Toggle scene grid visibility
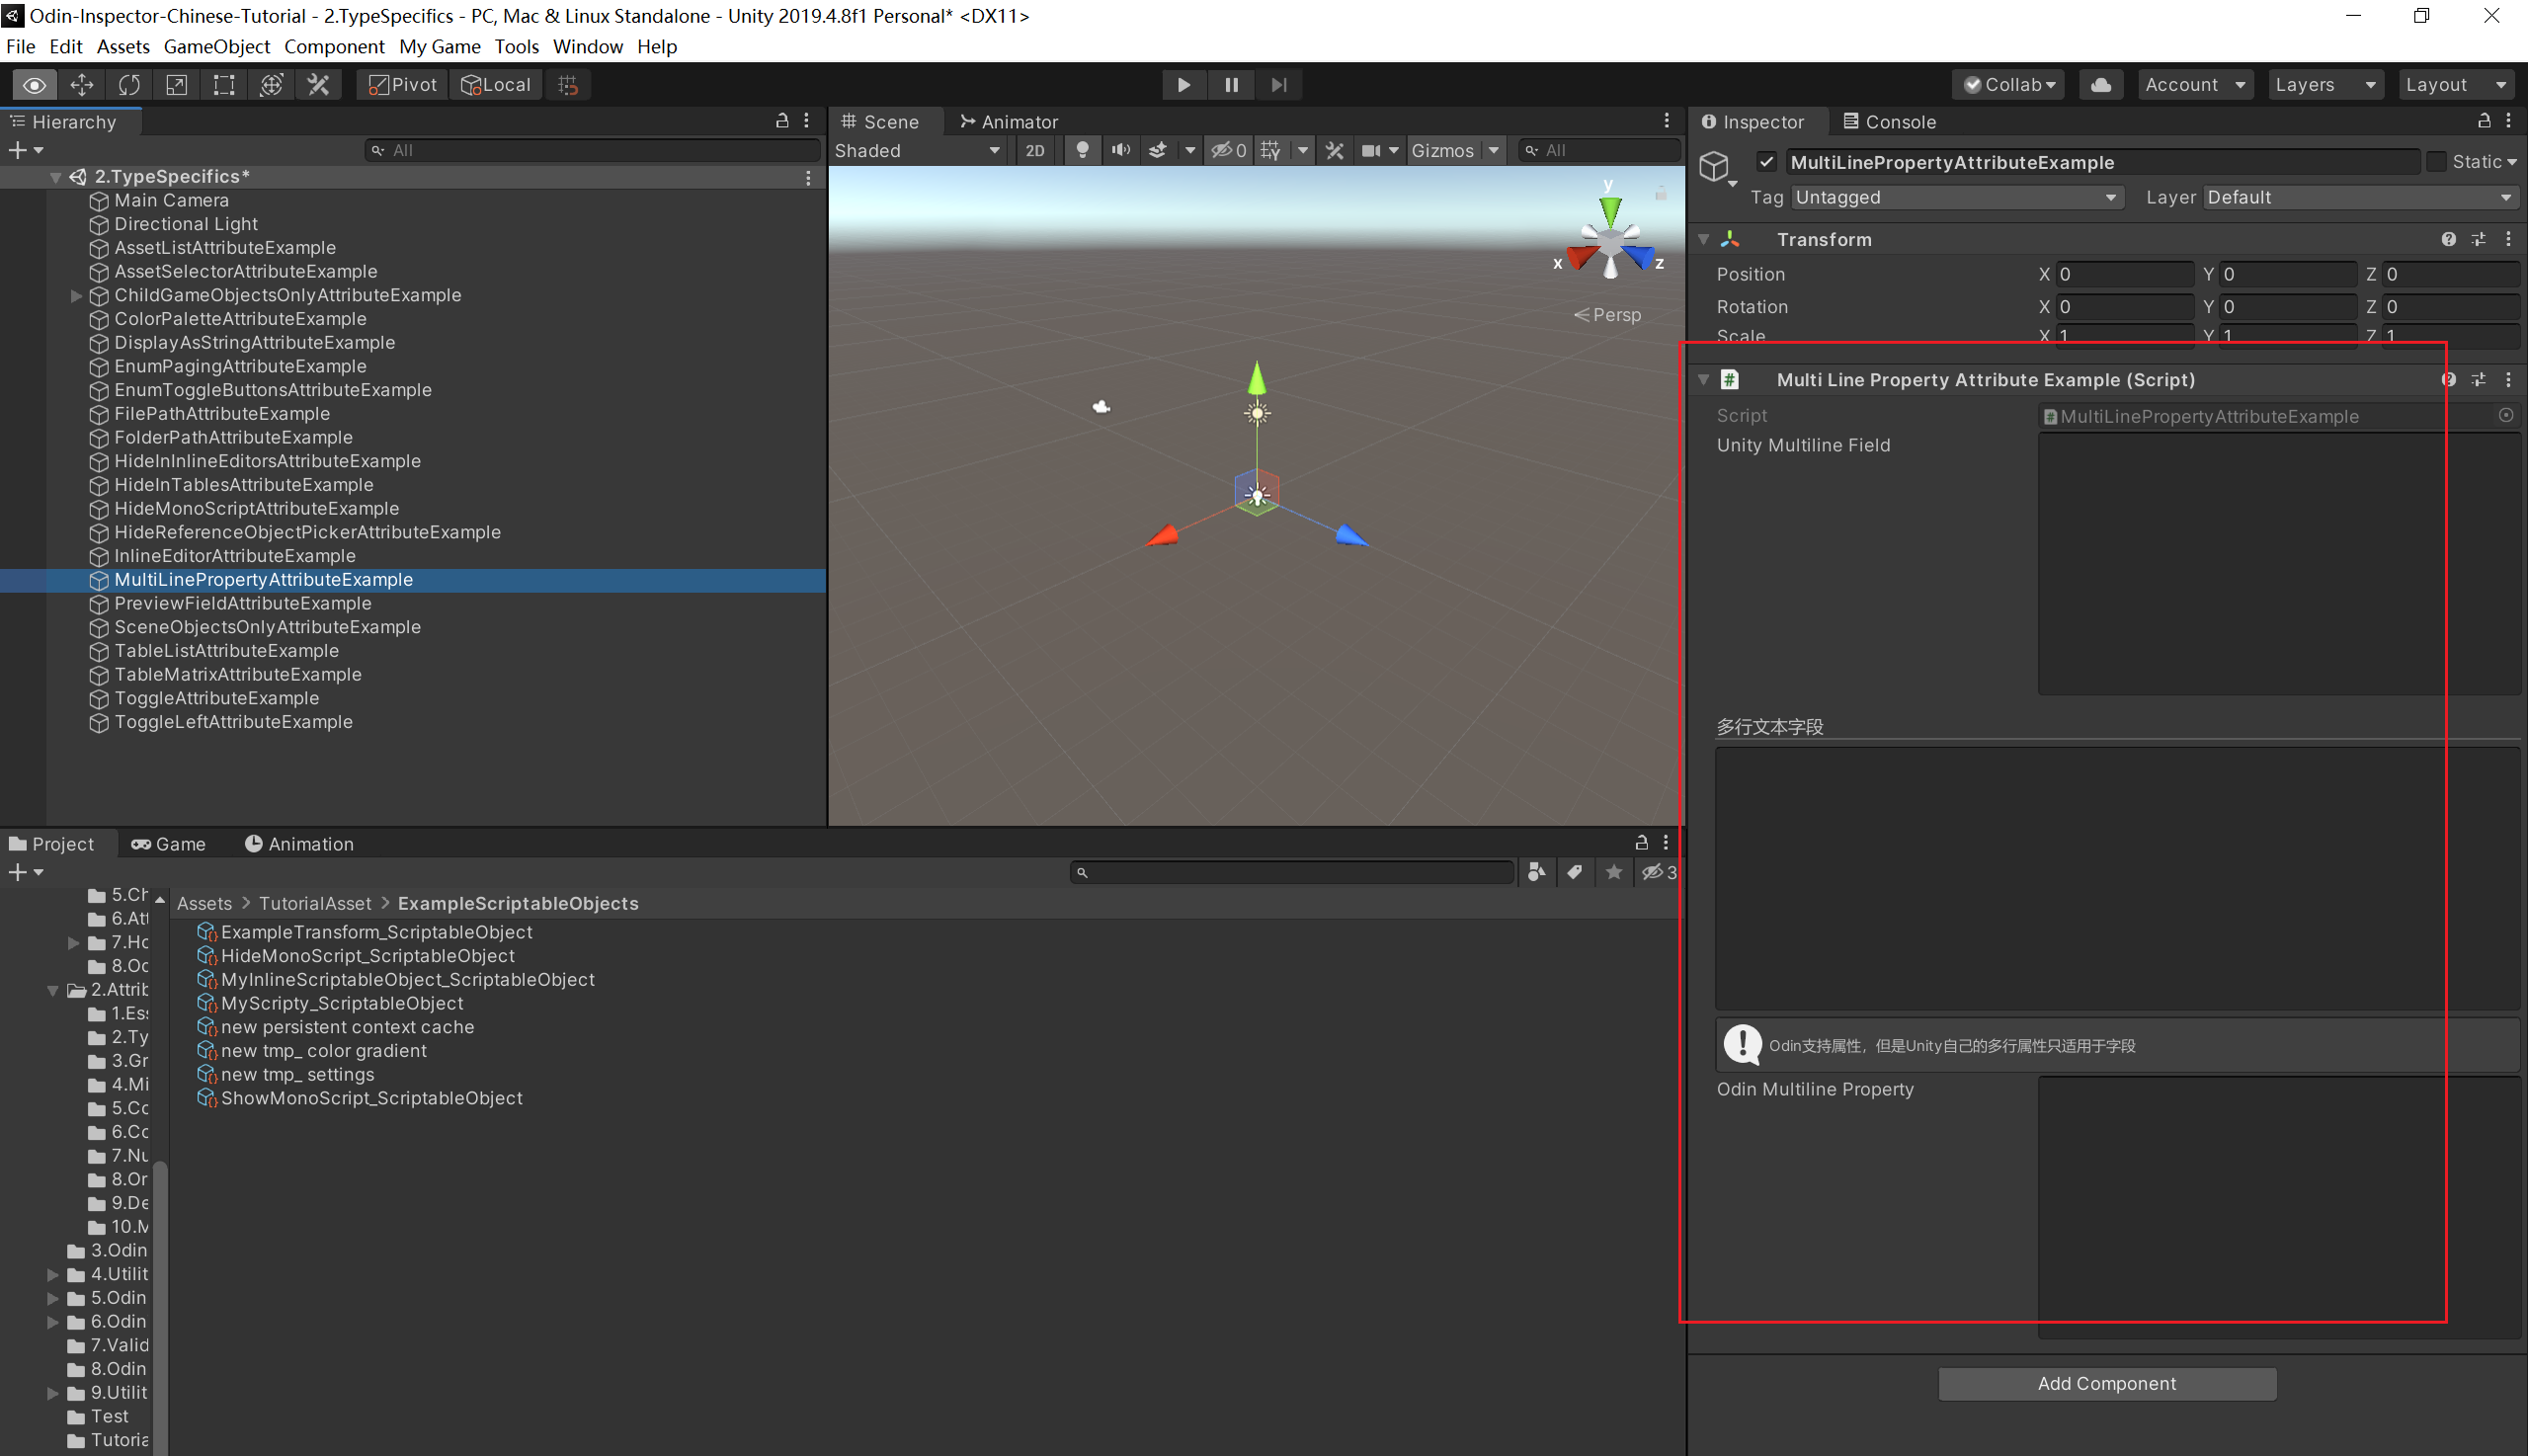2528x1456 pixels. [1271, 150]
